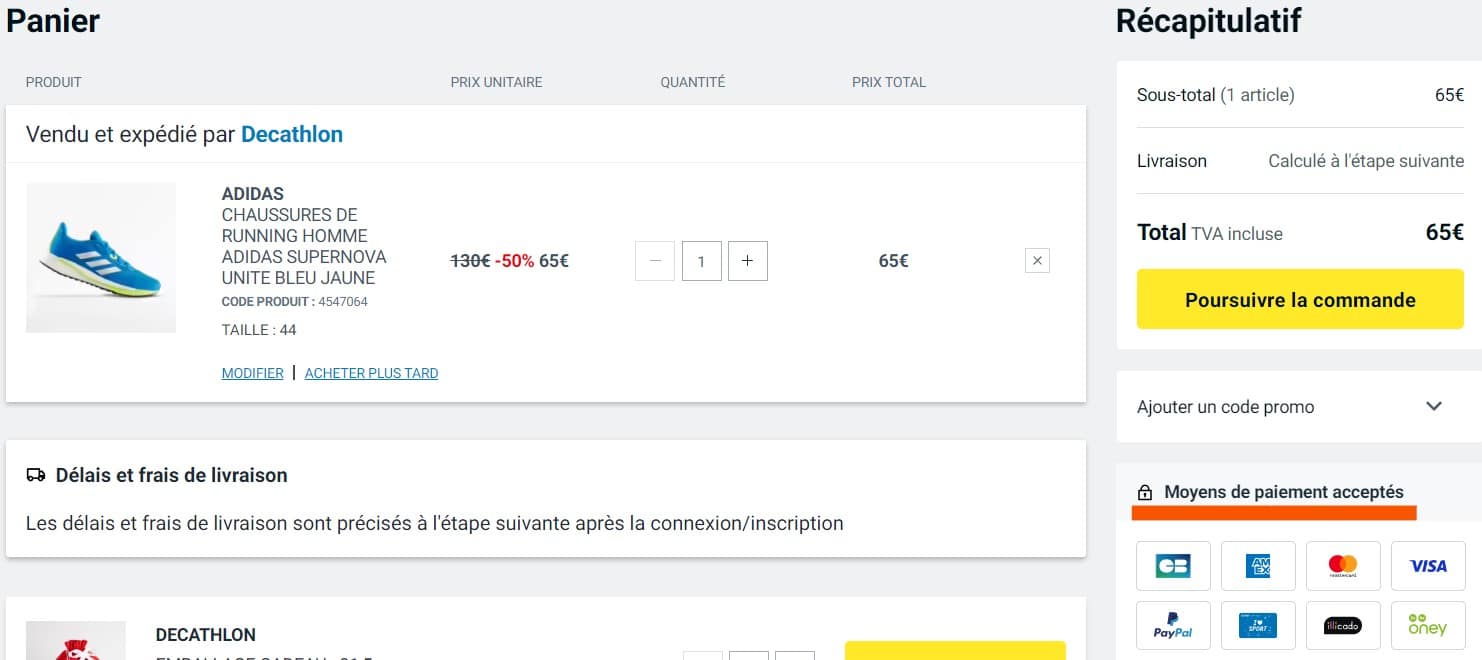Open the 'Modifier' link for the shoes

pos(252,373)
